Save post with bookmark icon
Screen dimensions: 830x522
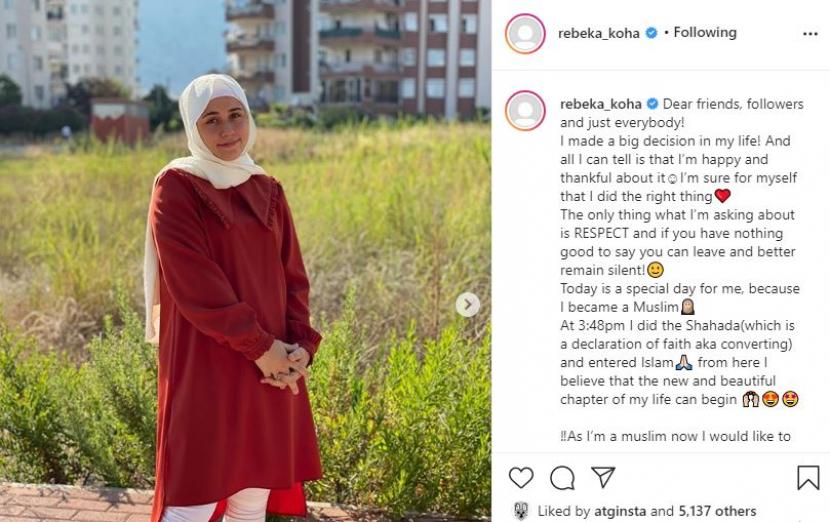[808, 478]
